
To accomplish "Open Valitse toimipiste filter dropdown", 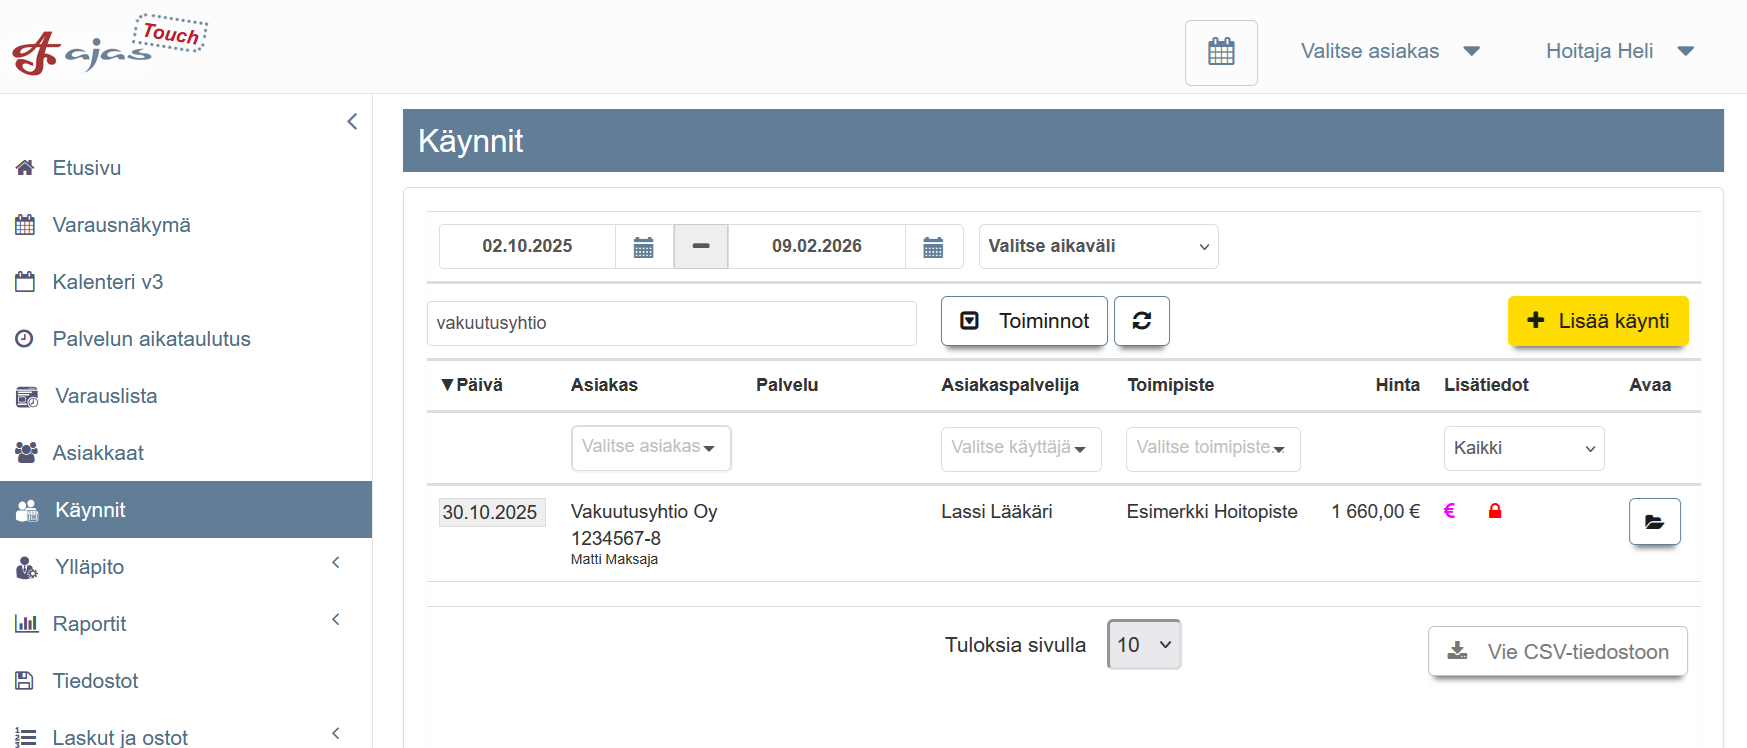I will [1212, 449].
